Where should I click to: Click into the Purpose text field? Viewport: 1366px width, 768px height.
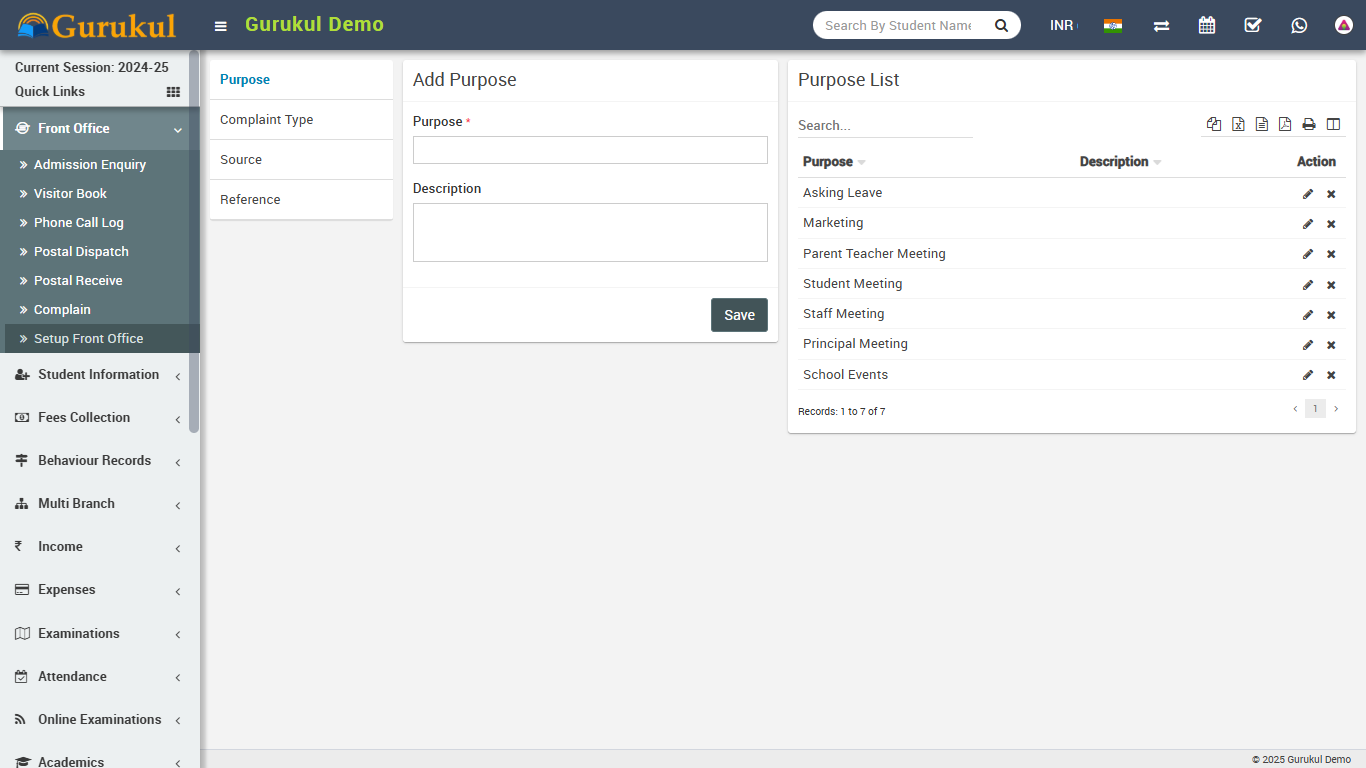pyautogui.click(x=590, y=150)
